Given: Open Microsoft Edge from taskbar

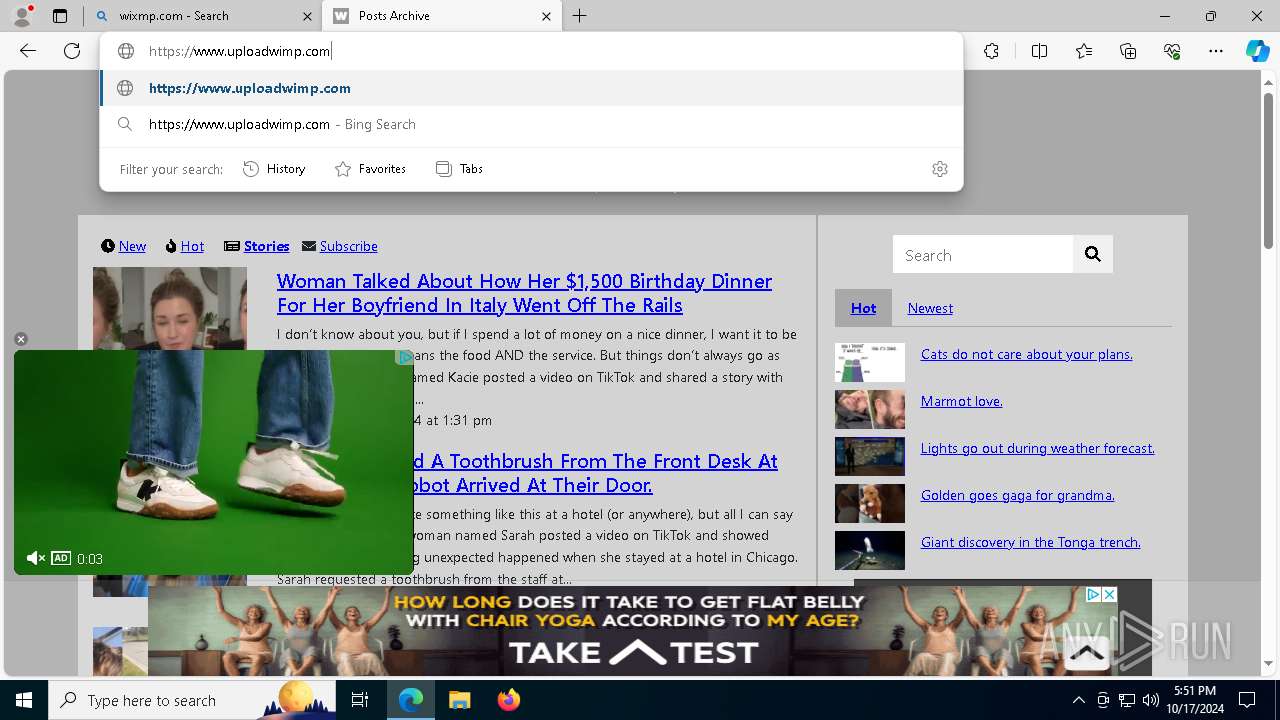Looking at the screenshot, I should 411,700.
